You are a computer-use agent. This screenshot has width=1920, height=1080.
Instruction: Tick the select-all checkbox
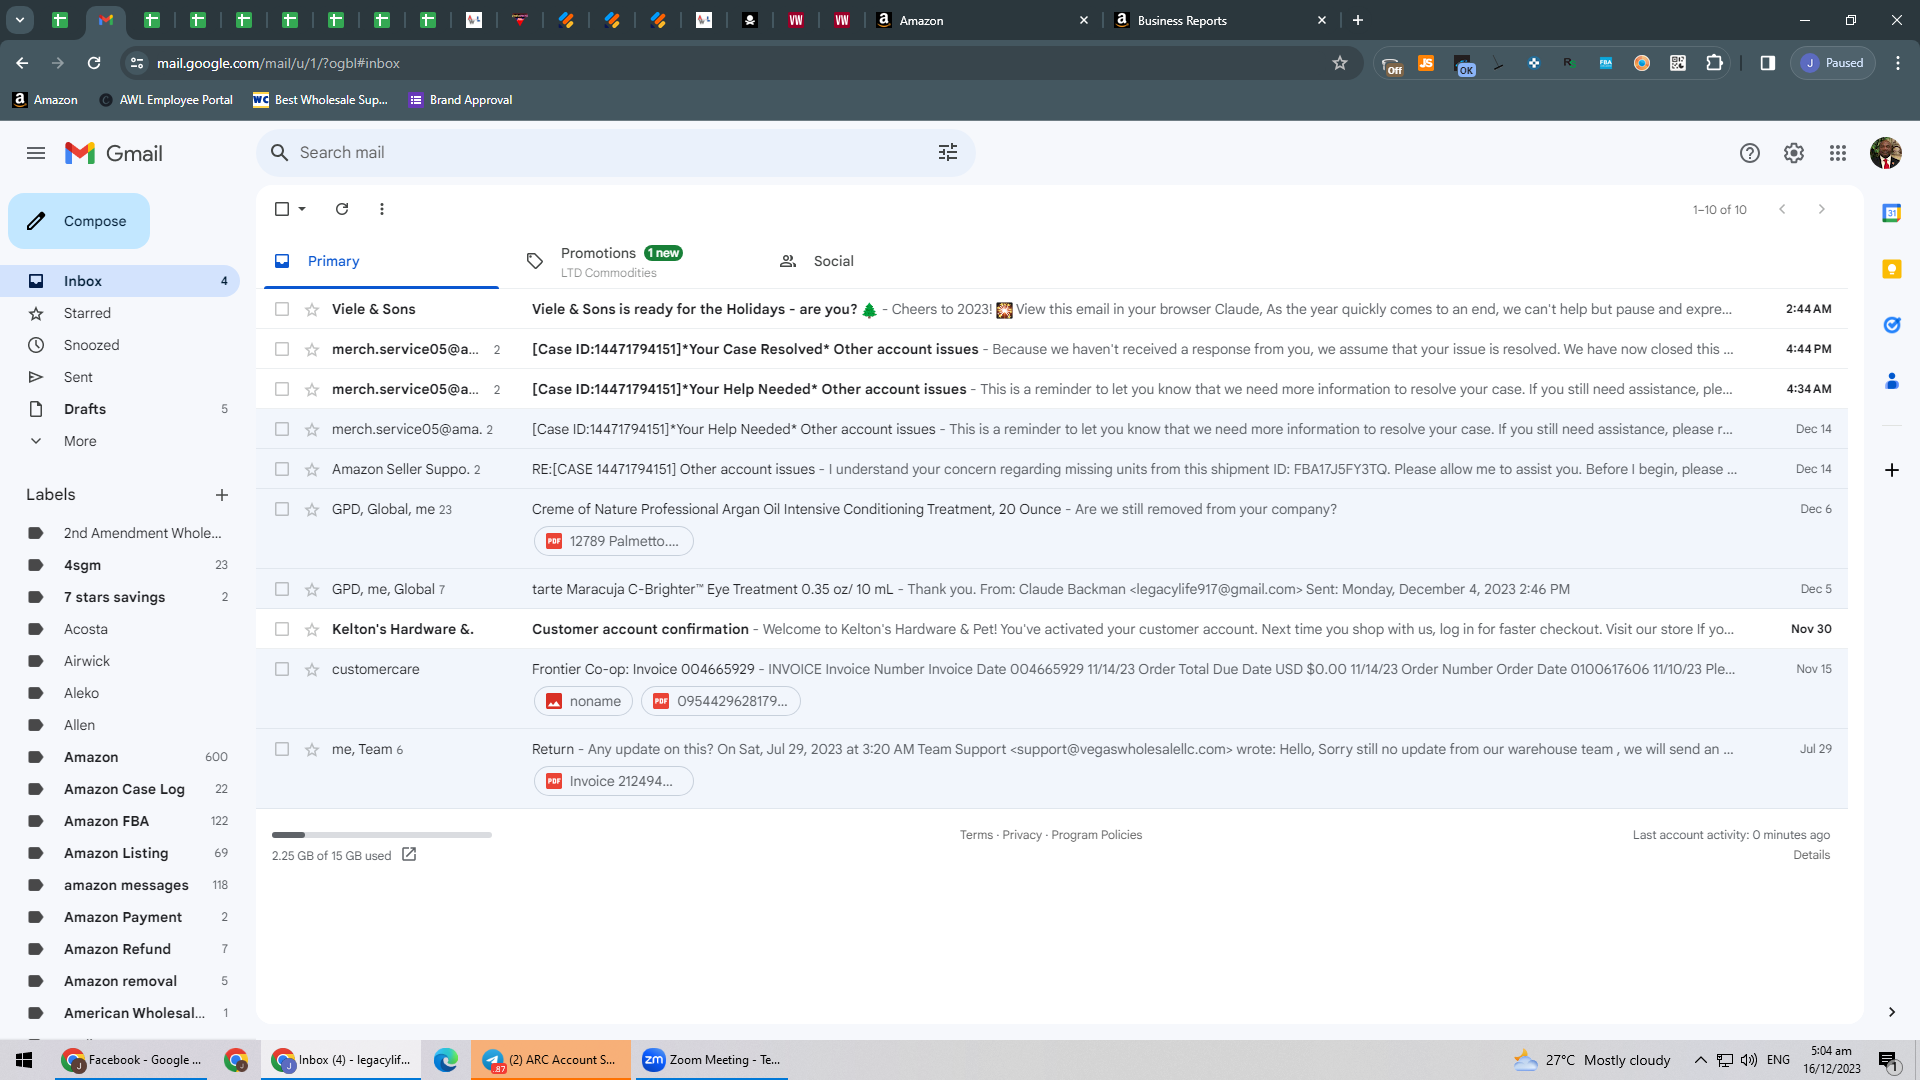click(282, 209)
